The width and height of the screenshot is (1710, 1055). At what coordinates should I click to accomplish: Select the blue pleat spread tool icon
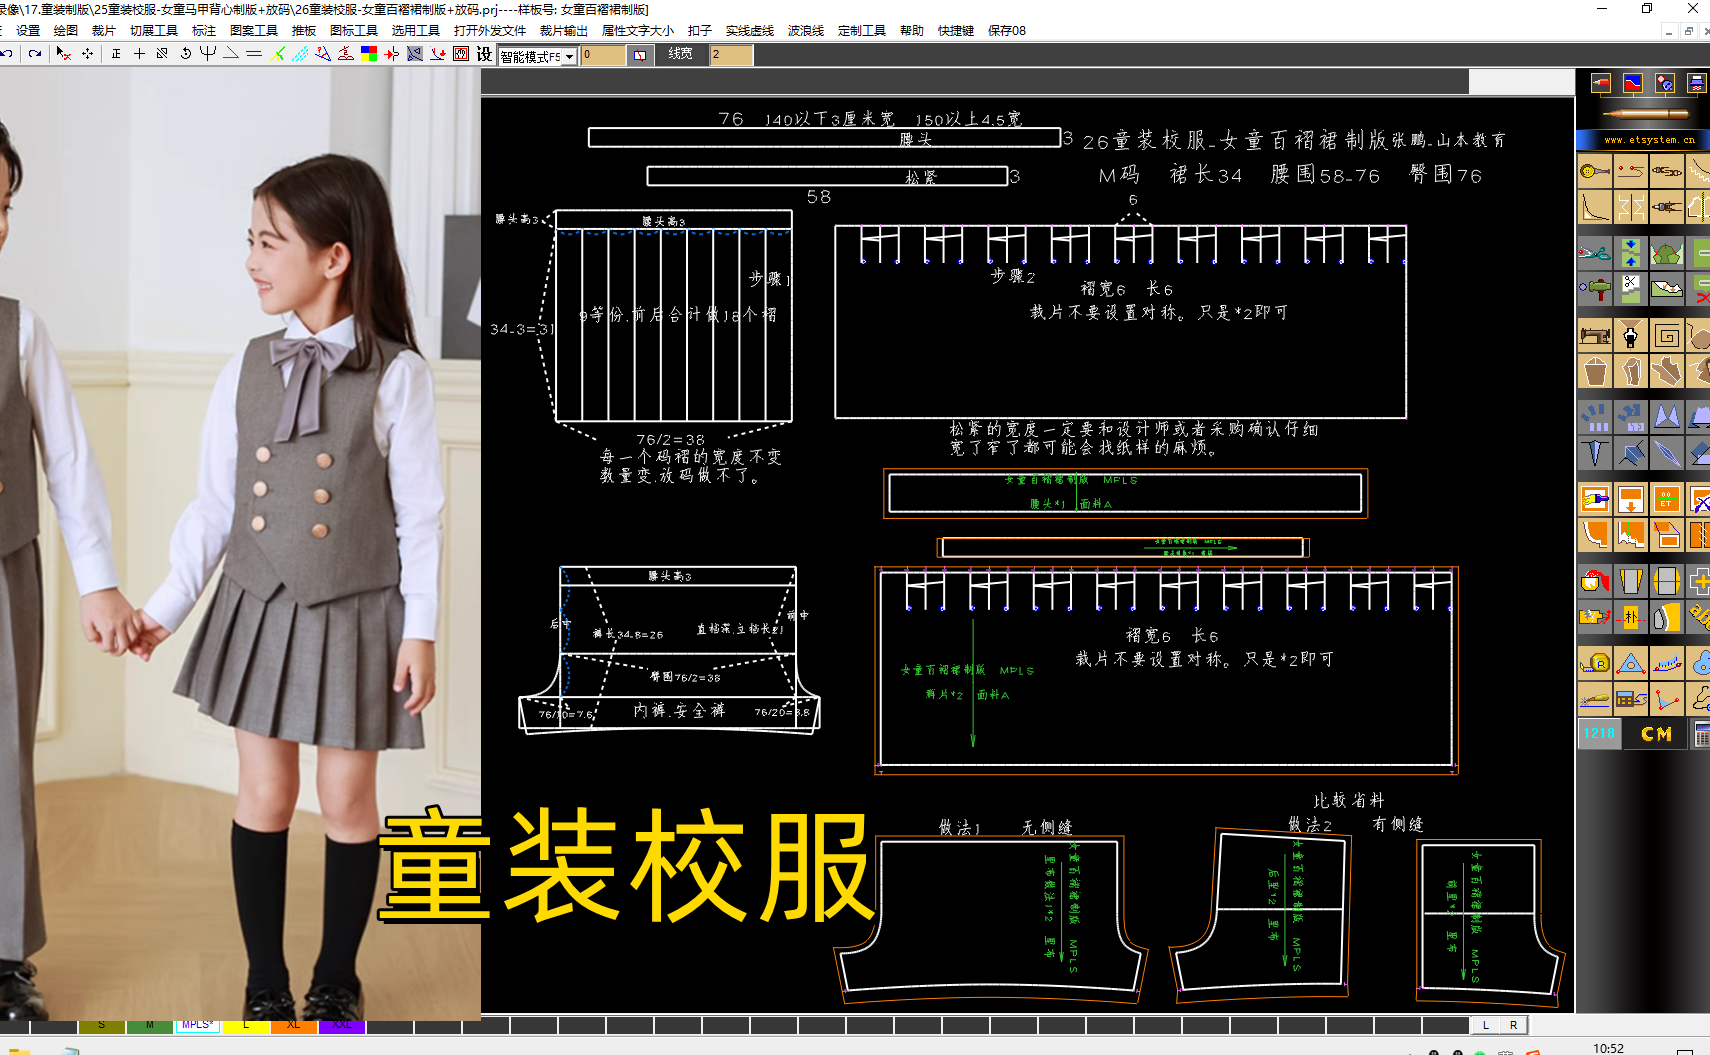1595,417
